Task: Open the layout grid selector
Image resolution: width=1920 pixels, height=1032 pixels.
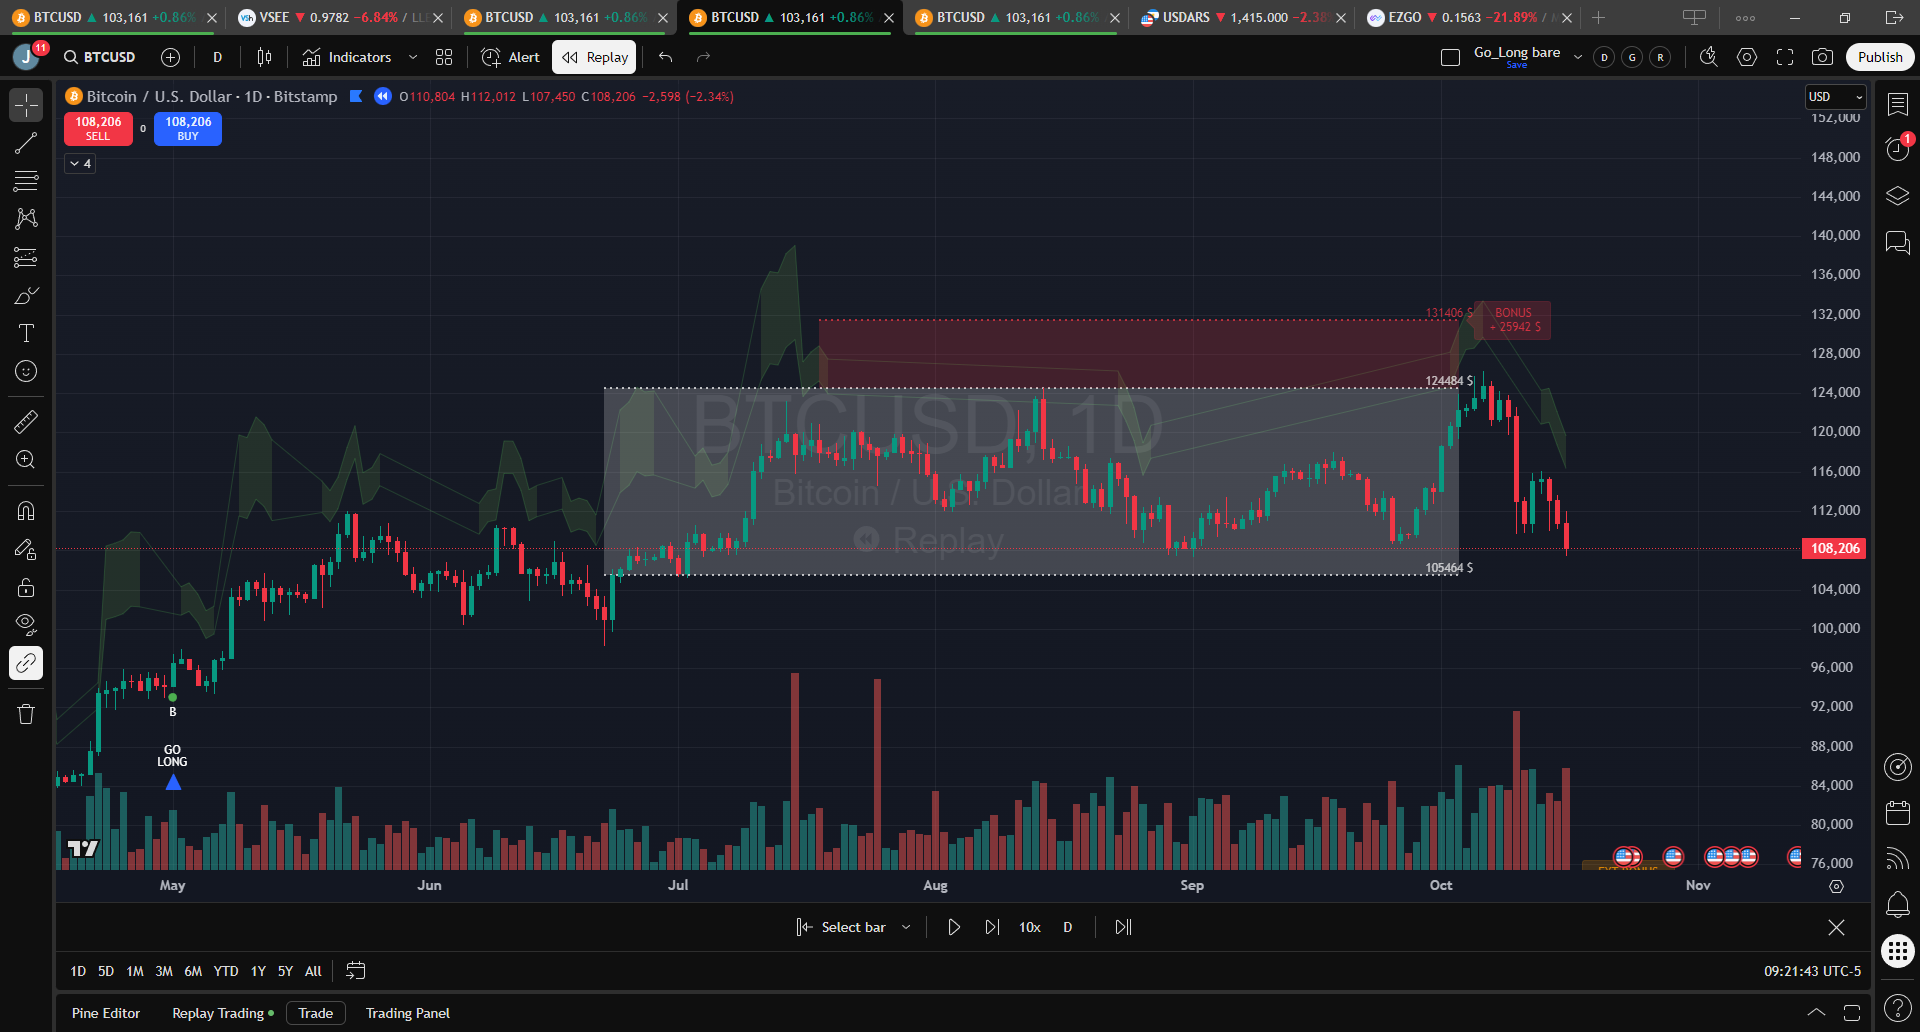Action: tap(444, 57)
